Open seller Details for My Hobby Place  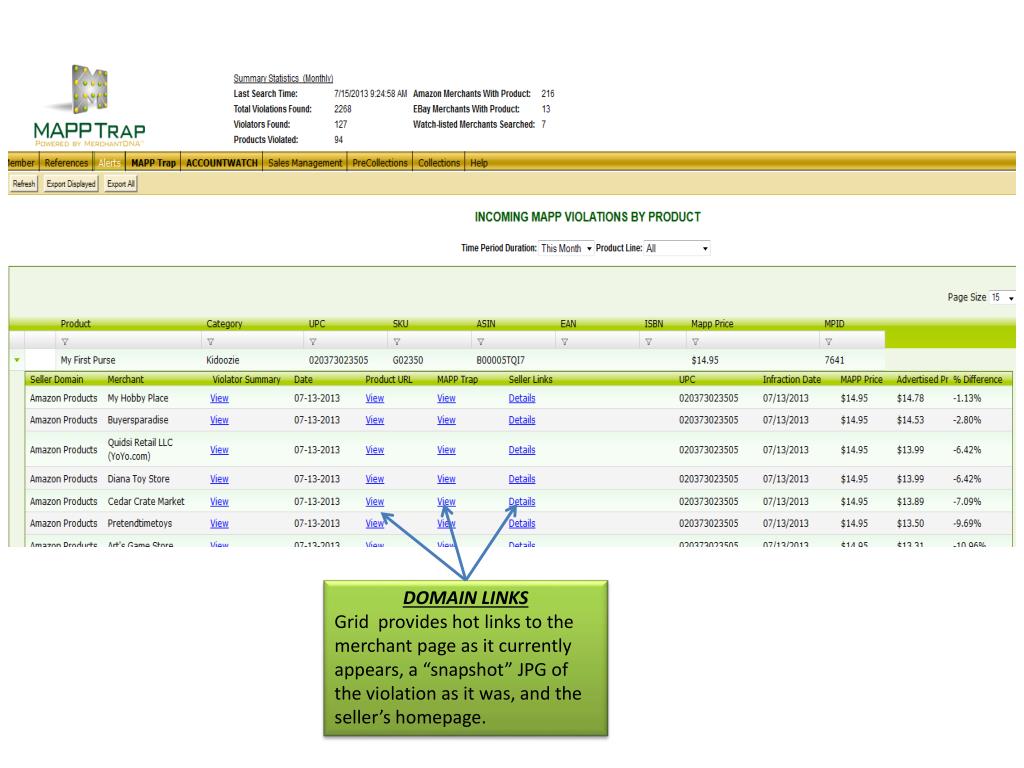(522, 398)
